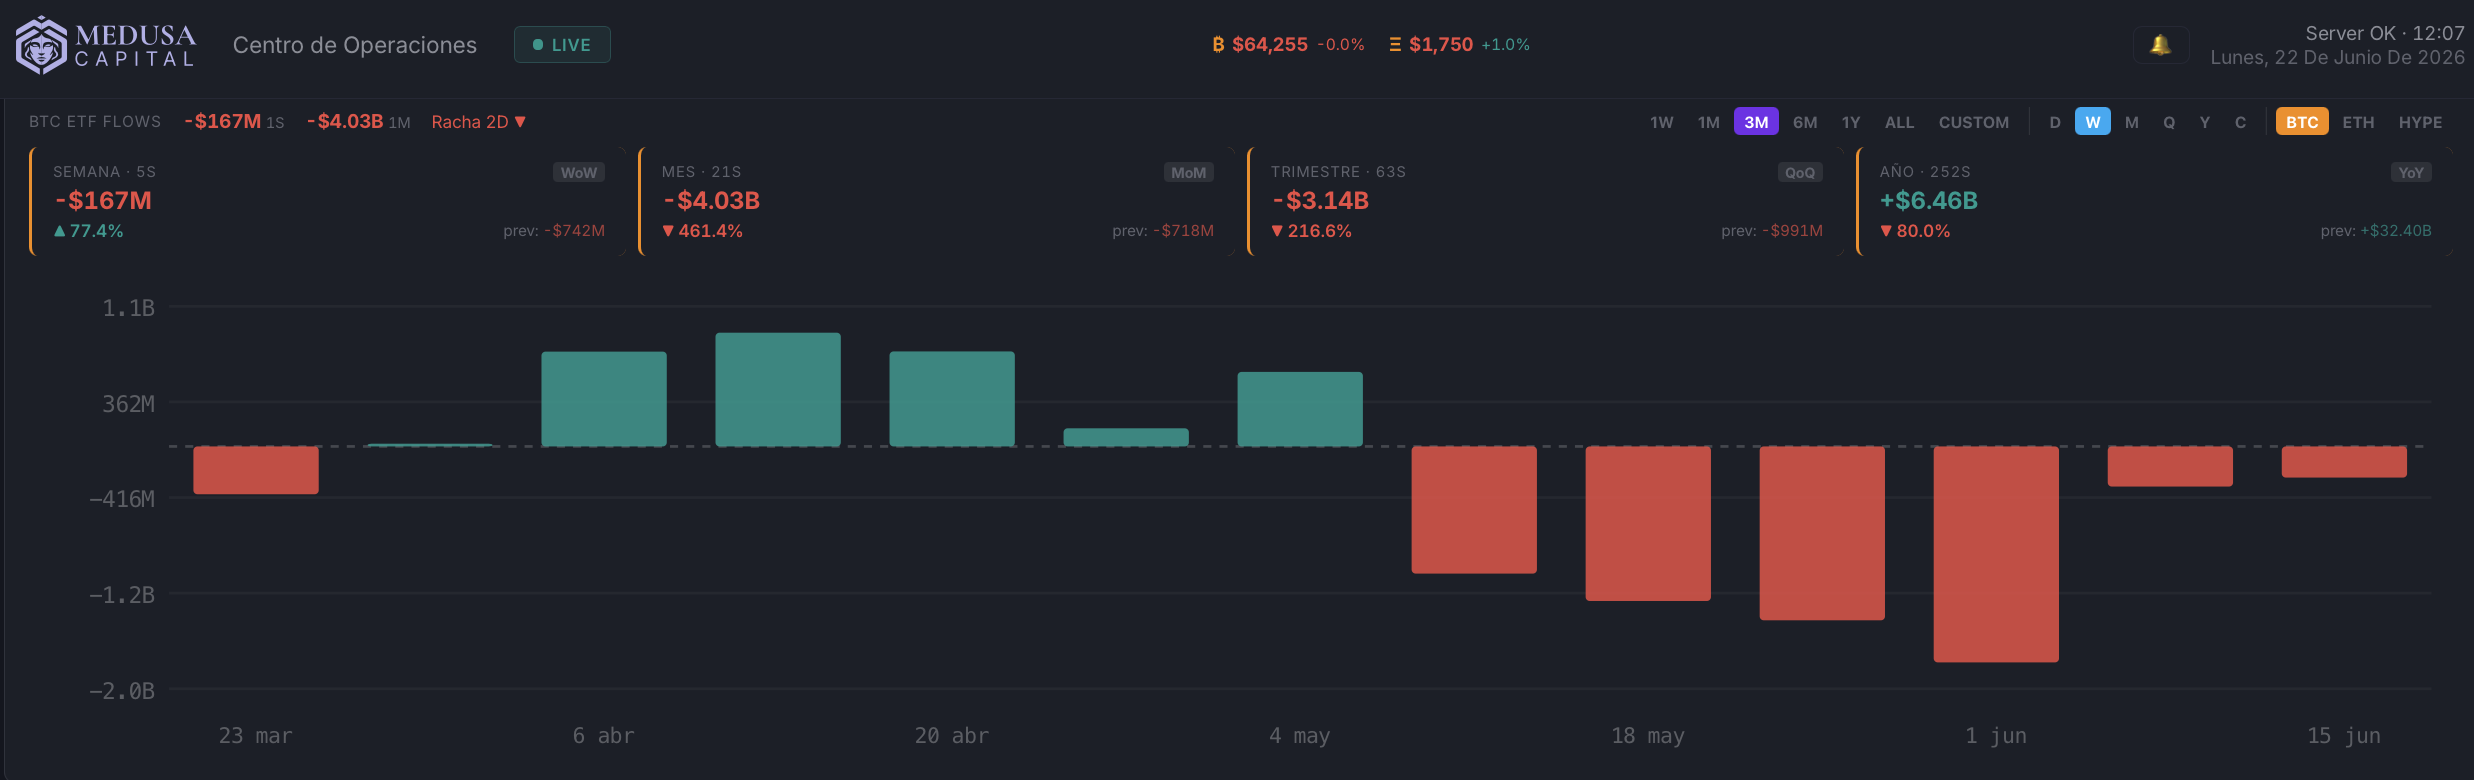Image resolution: width=2474 pixels, height=780 pixels.
Task: Click the WoW badge on Semana card
Action: pyautogui.click(x=579, y=173)
